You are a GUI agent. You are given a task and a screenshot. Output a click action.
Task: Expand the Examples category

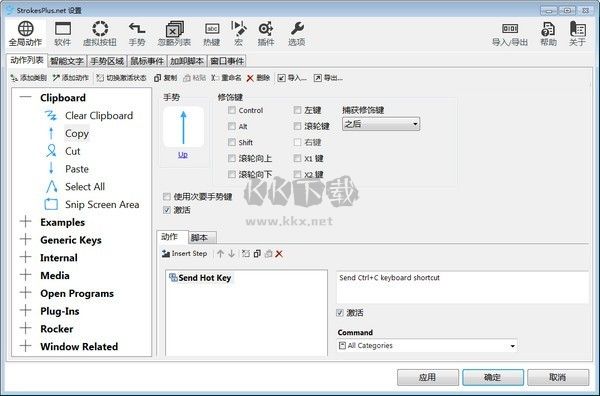(26, 222)
